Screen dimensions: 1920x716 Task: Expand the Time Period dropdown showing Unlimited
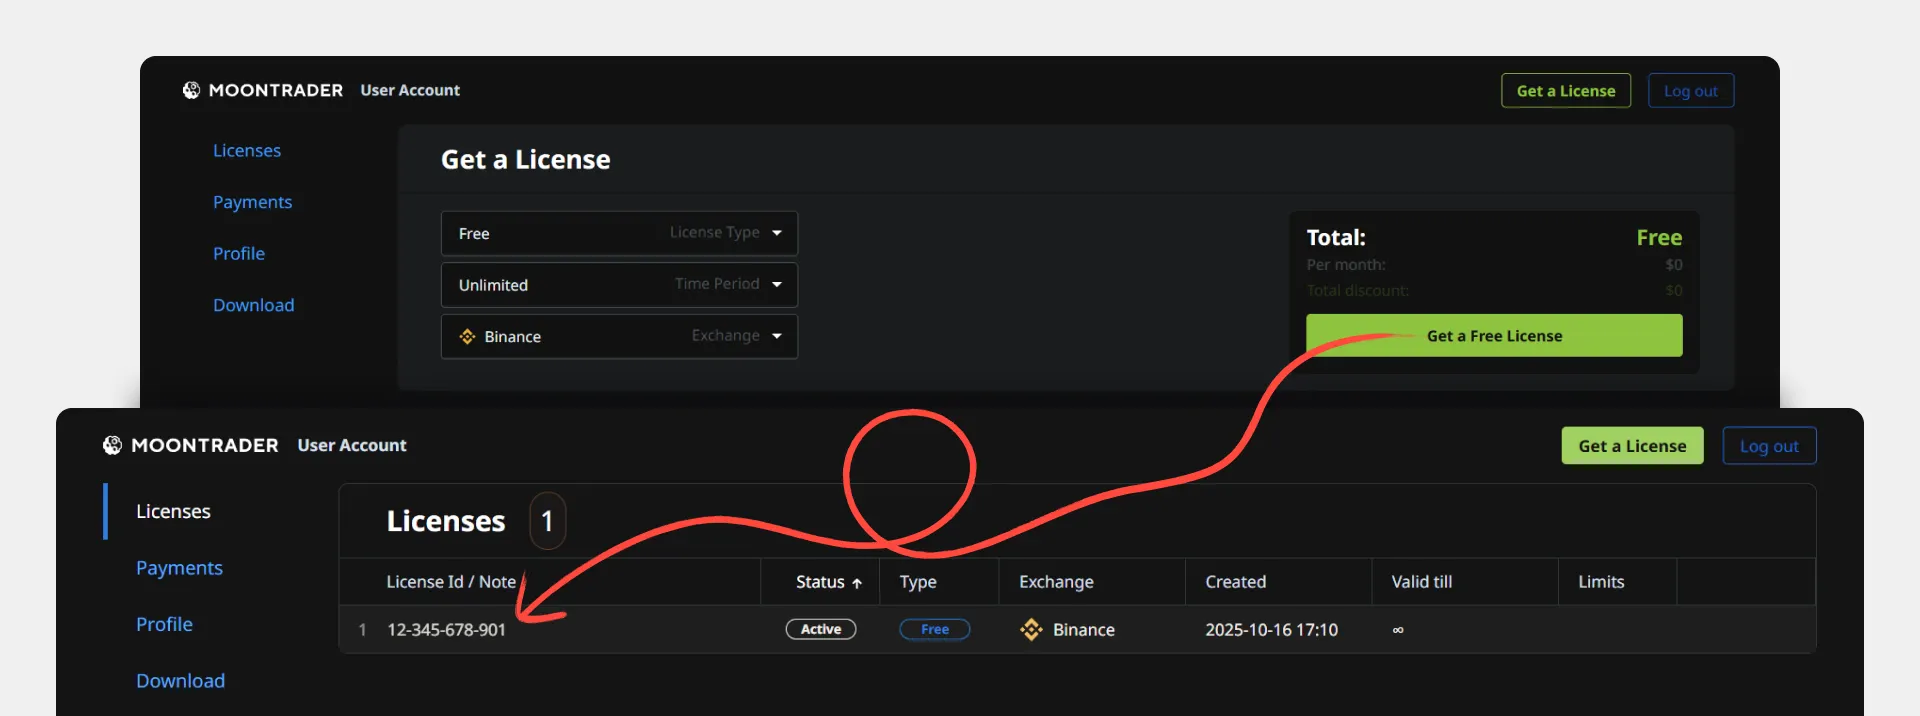pos(619,285)
